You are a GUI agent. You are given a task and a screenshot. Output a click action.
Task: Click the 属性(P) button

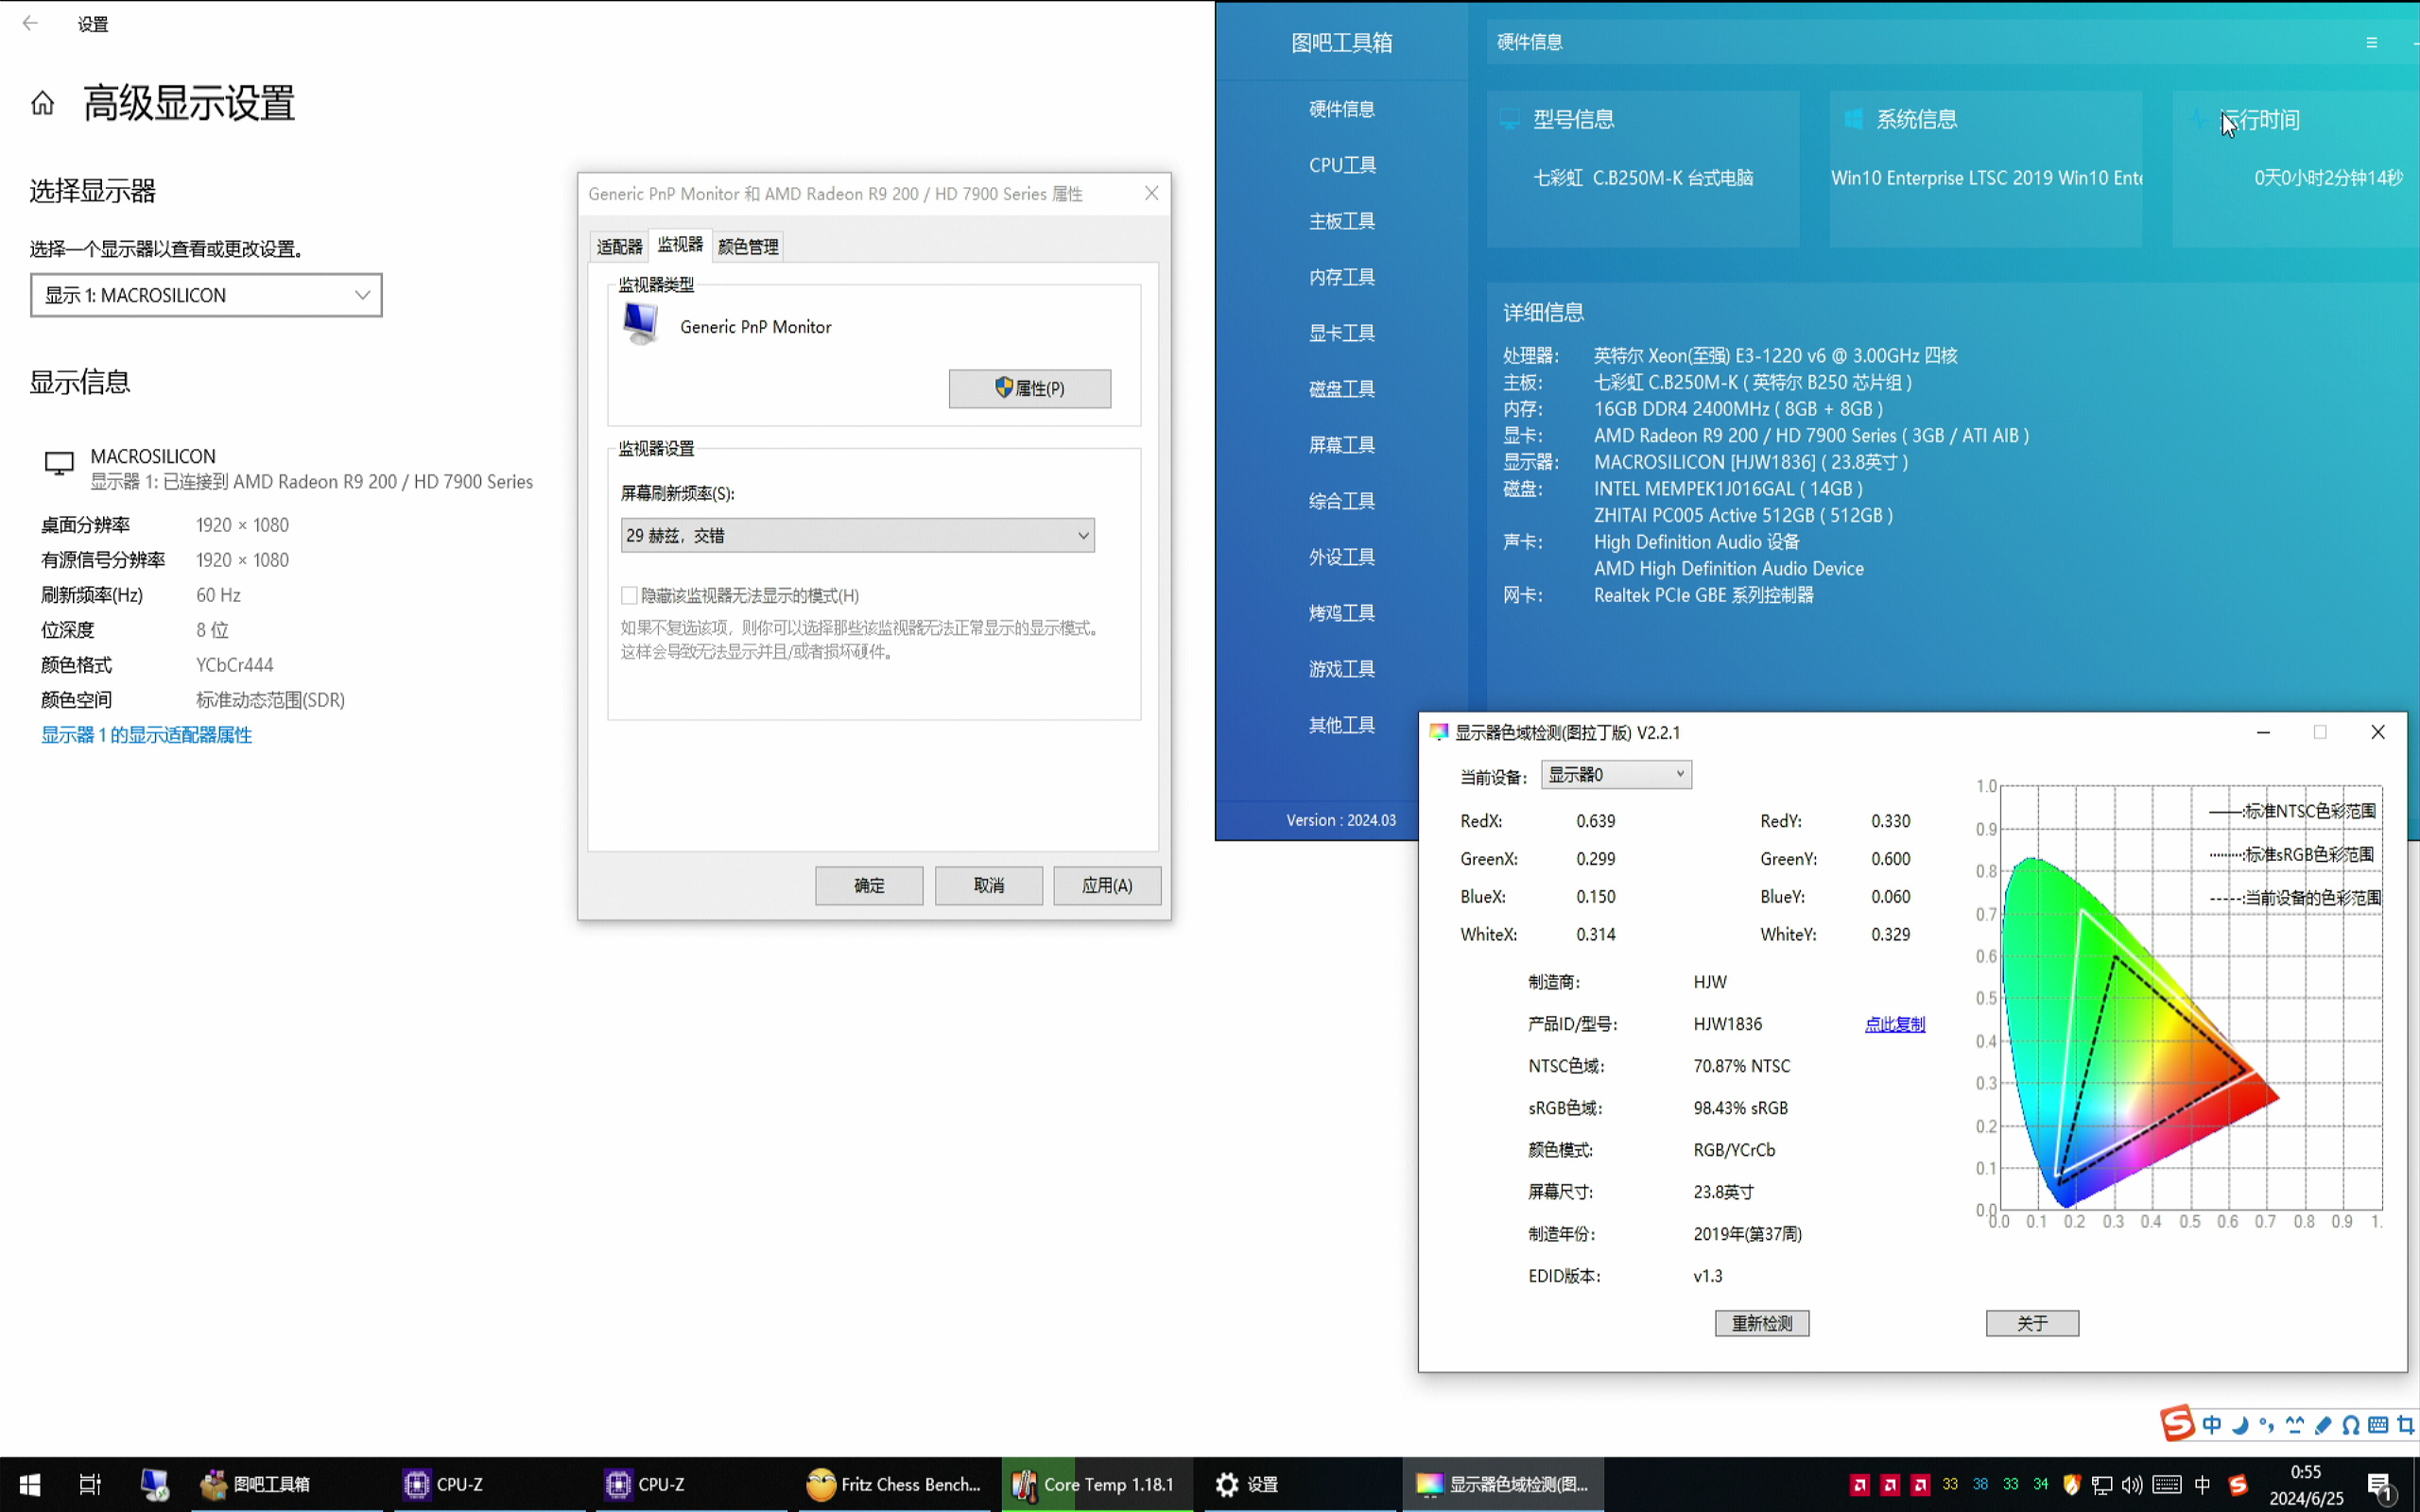tap(1030, 388)
